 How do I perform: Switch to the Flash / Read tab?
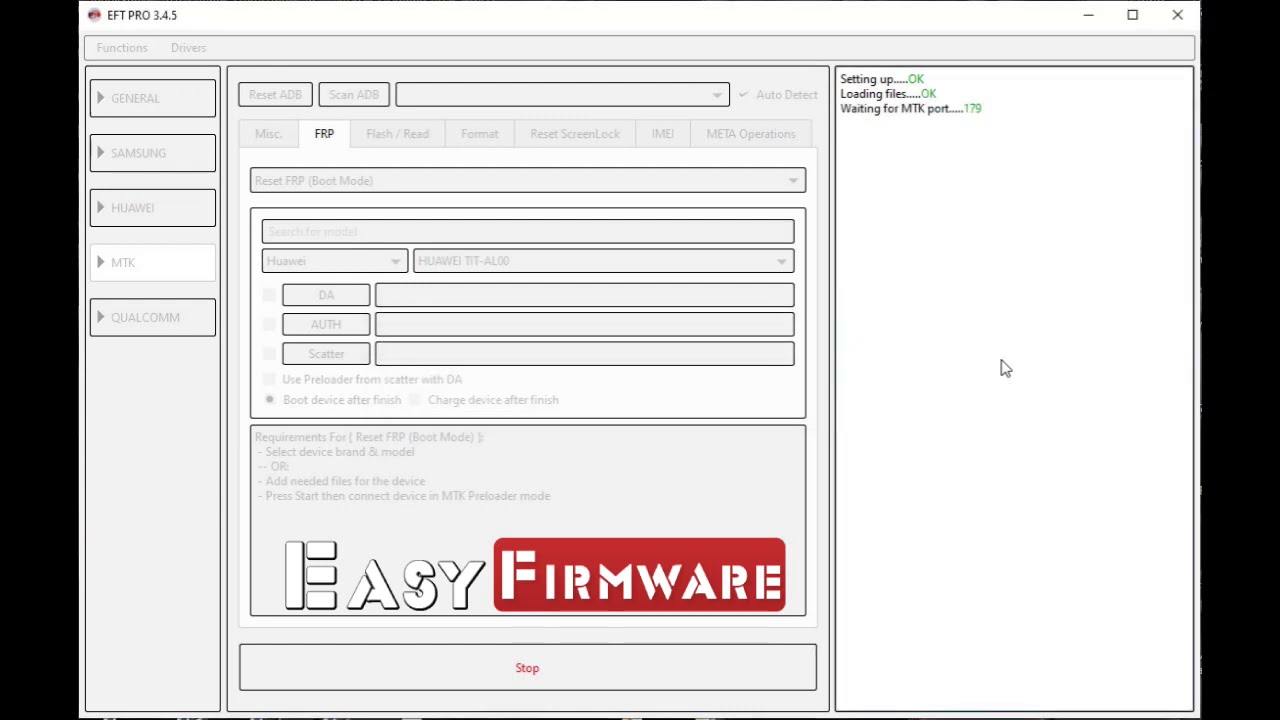pyautogui.click(x=397, y=134)
